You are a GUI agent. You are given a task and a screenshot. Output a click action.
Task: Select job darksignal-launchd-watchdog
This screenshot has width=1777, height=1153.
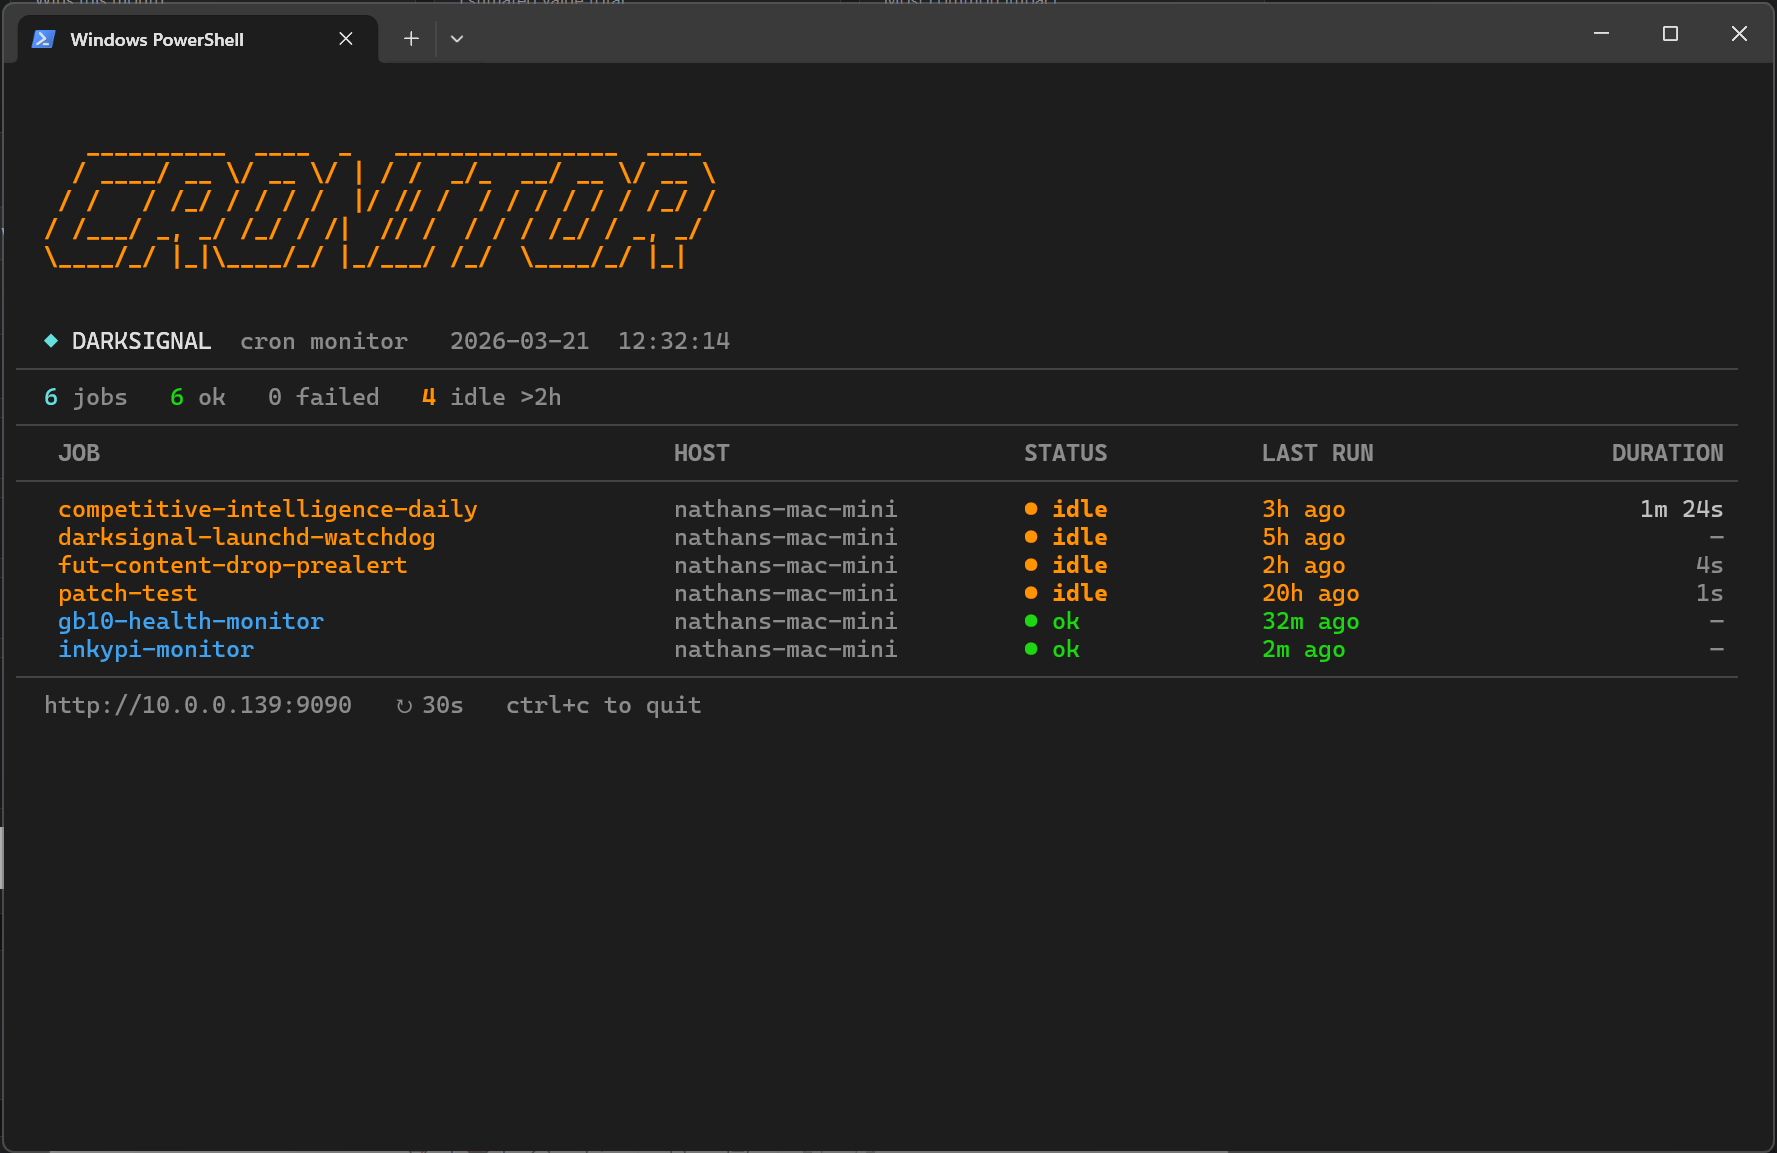coord(247,537)
